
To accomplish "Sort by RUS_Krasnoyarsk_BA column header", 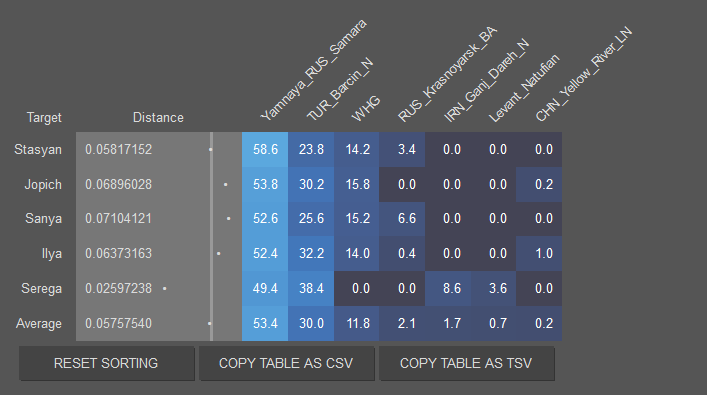I will point(447,74).
